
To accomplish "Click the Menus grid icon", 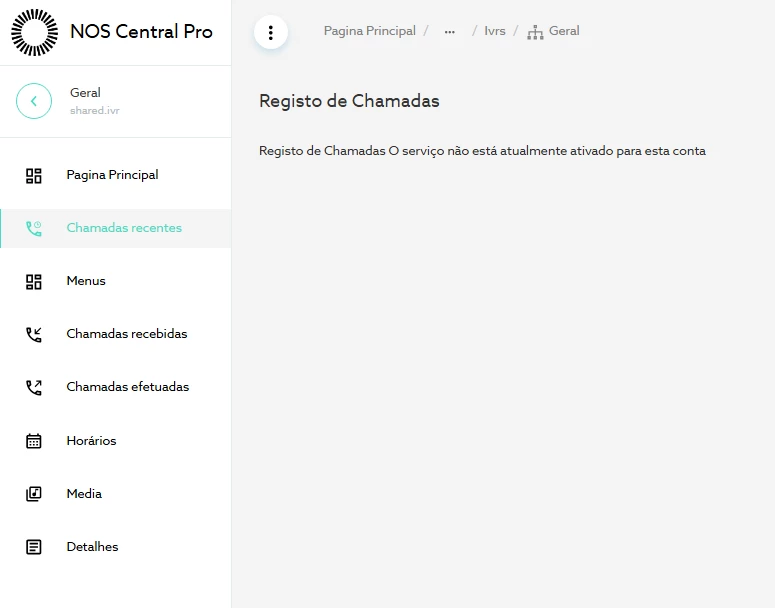I will [x=34, y=282].
